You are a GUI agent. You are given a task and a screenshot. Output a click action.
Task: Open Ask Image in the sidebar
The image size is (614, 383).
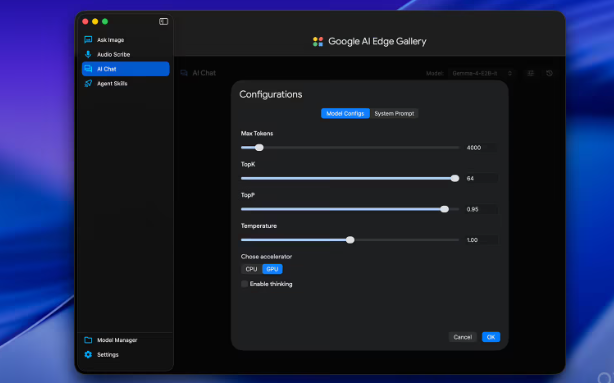[x=125, y=40]
